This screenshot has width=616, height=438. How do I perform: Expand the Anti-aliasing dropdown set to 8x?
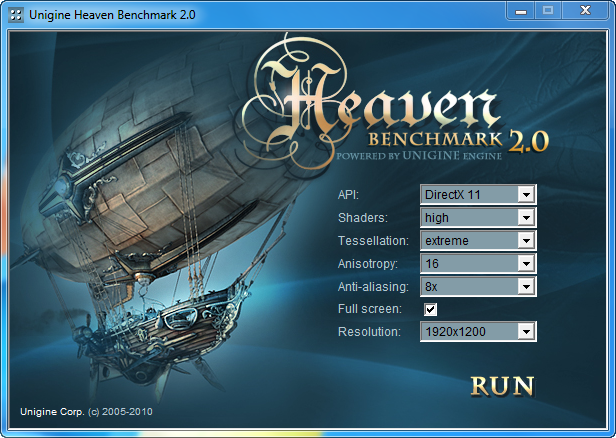pyautogui.click(x=478, y=286)
